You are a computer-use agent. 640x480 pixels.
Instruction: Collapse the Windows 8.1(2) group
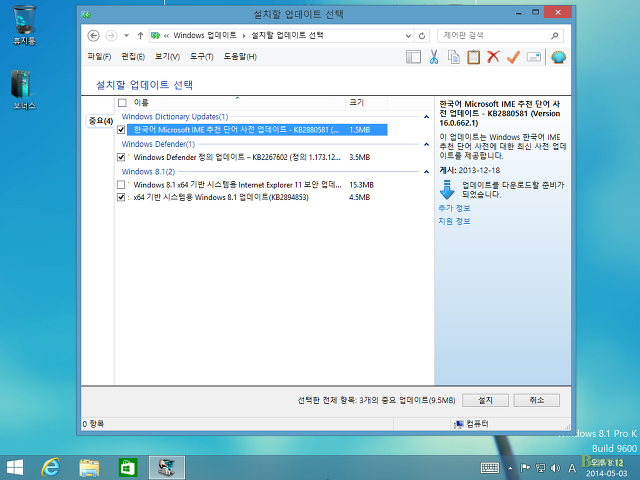pos(427,171)
